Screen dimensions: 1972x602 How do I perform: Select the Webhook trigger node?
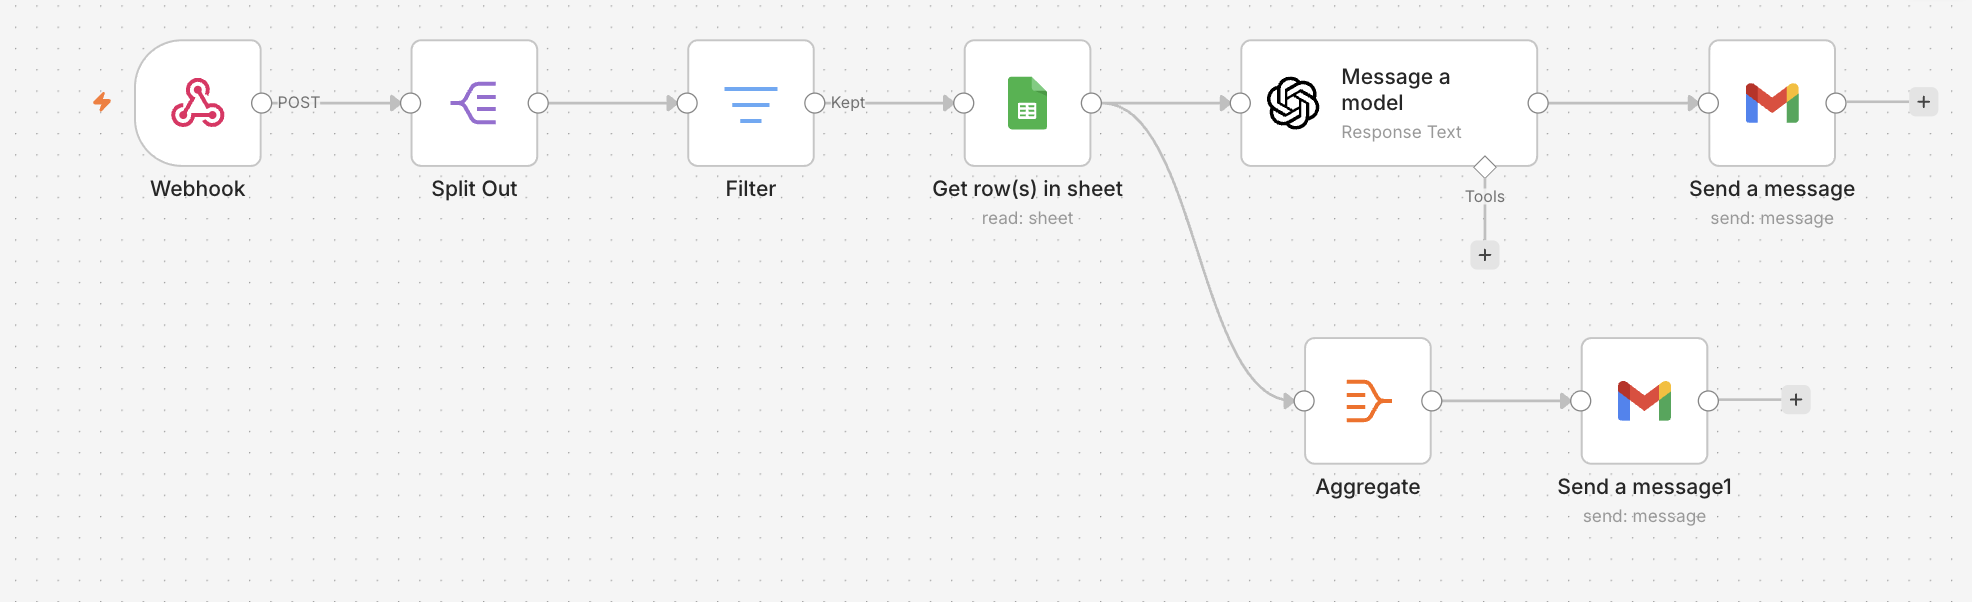click(198, 103)
